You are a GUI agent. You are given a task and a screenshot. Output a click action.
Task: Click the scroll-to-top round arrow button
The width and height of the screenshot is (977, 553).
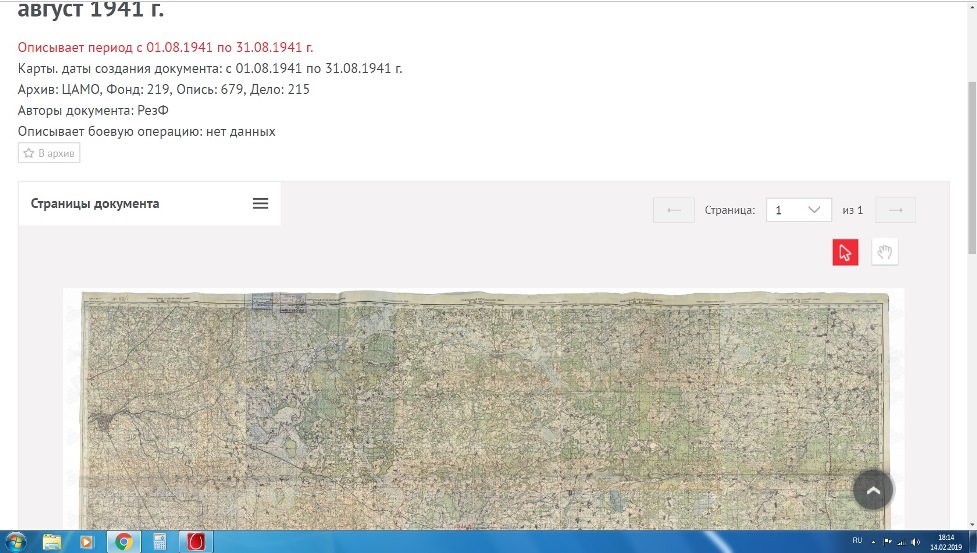coord(873,490)
